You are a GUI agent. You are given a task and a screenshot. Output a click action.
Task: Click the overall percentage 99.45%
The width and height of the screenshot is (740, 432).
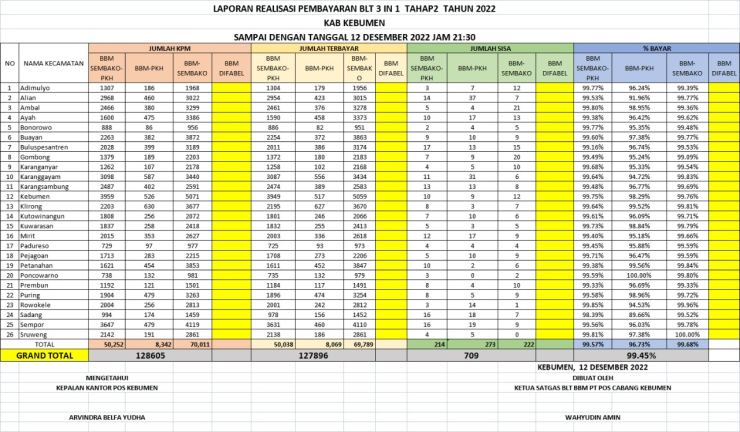click(x=641, y=356)
